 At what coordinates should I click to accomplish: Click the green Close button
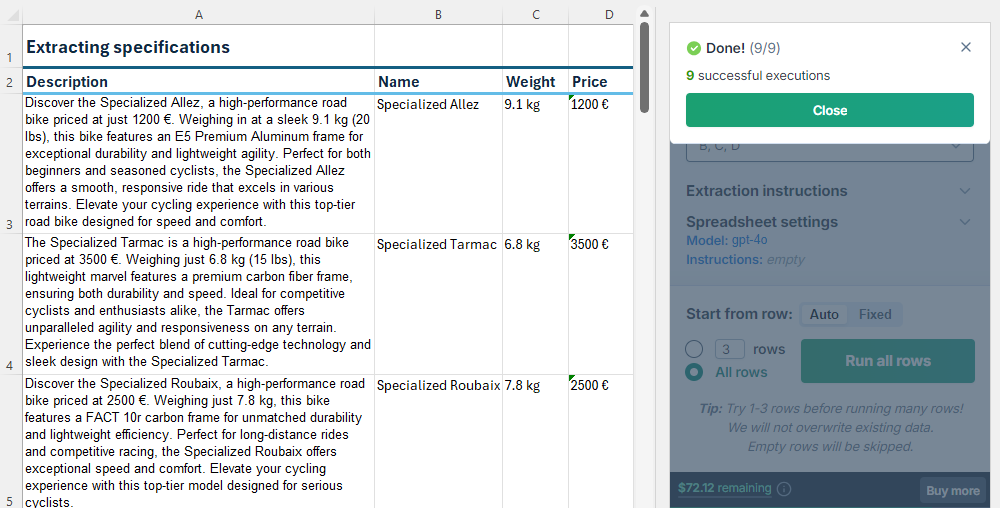(x=829, y=110)
